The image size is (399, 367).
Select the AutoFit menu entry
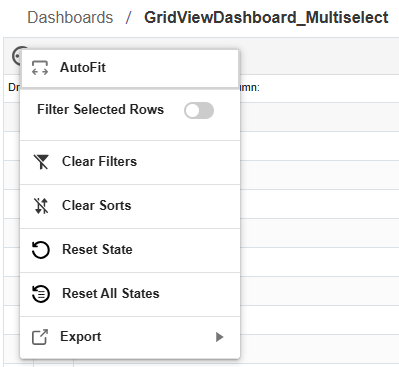(x=130, y=69)
